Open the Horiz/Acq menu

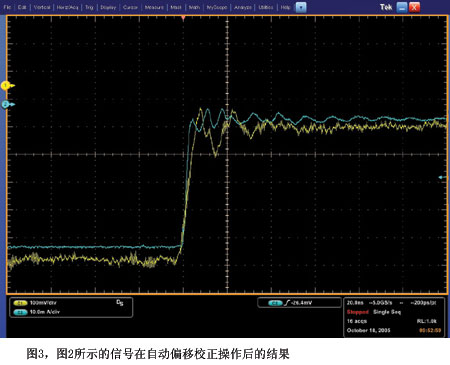click(67, 7)
